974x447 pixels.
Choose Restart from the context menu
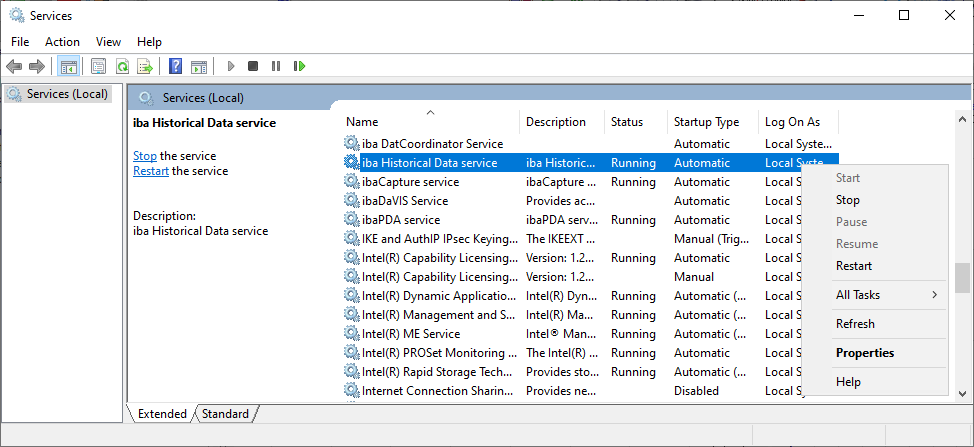click(854, 266)
